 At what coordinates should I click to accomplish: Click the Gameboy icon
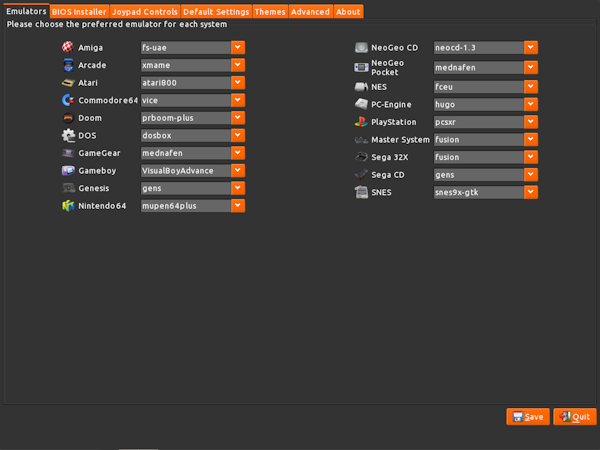pos(68,170)
